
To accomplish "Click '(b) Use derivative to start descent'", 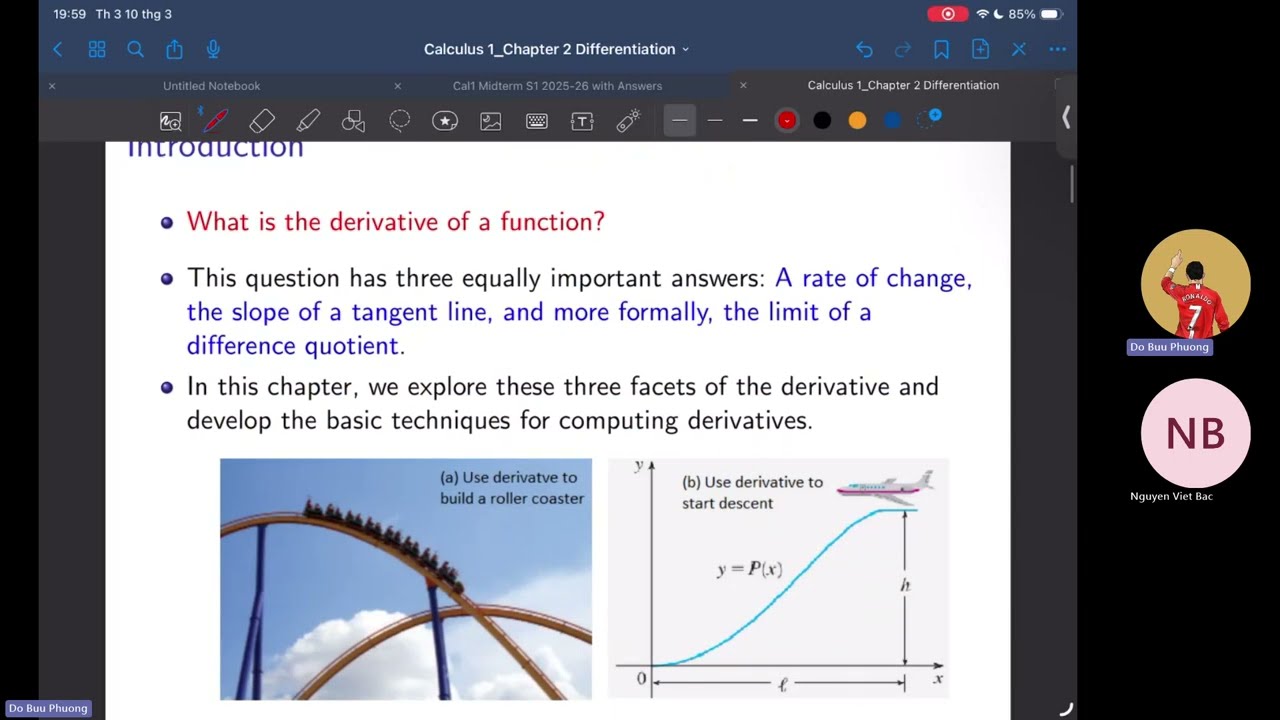I will 752,492.
